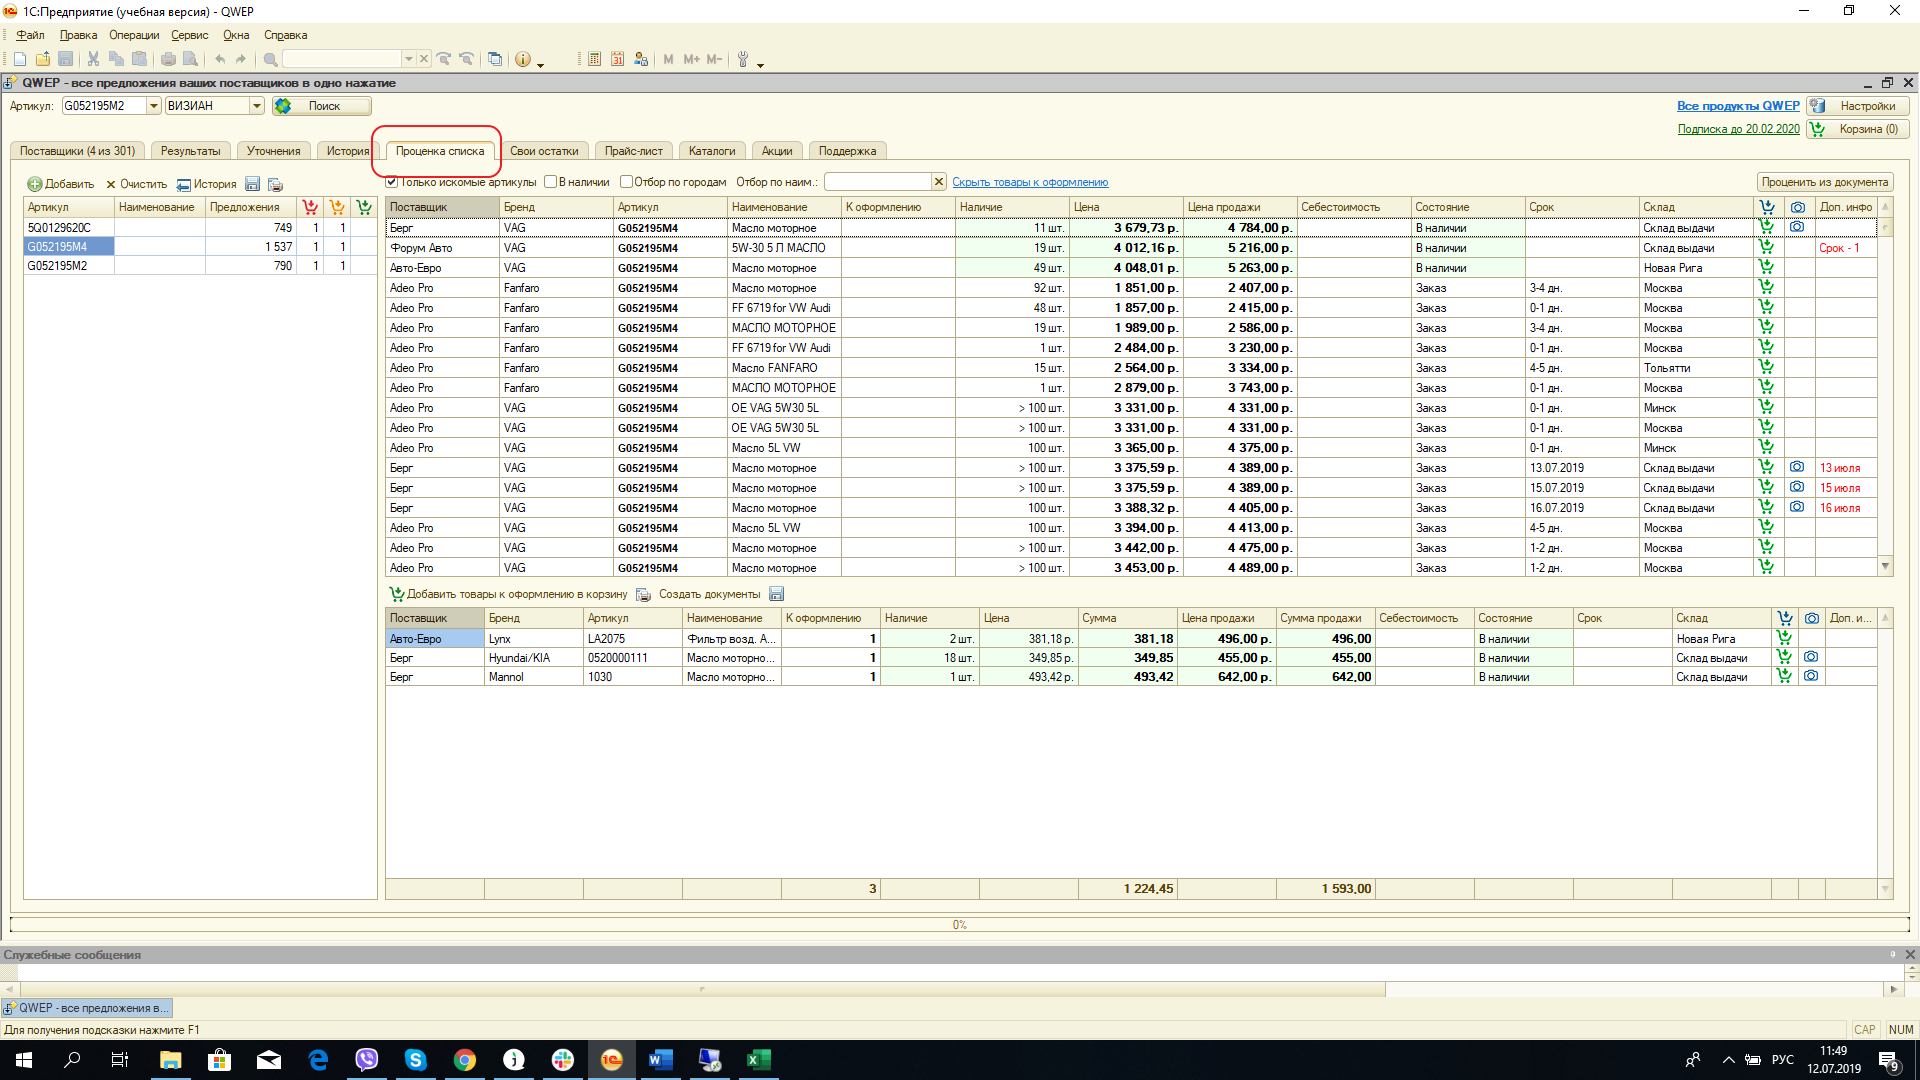1920x1080 pixels.
Task: Click the QWEP window tab in bottom panel
Action: pyautogui.click(x=87, y=1008)
